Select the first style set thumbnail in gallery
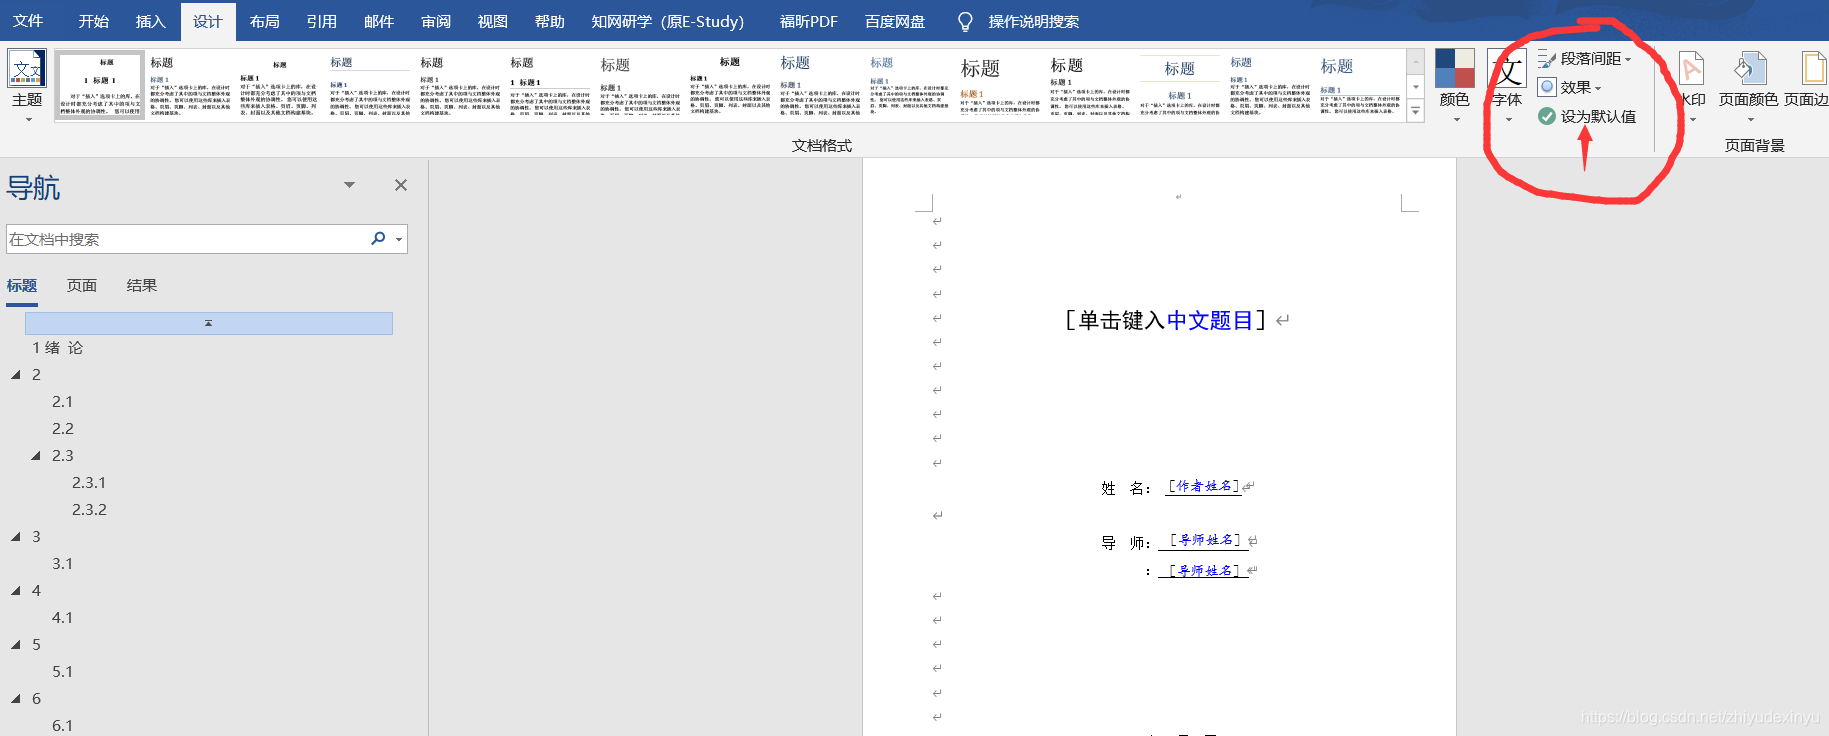This screenshot has height=736, width=1829. pos(100,86)
